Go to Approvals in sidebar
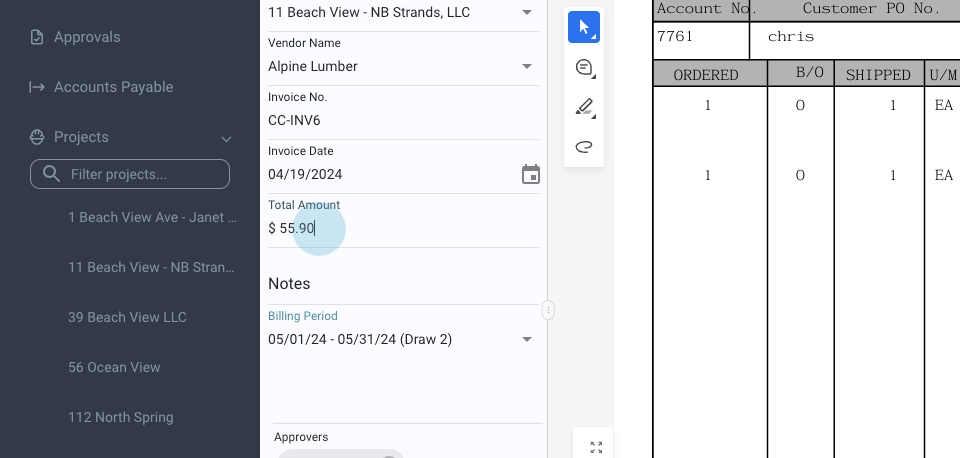The width and height of the screenshot is (960, 458). tap(87, 37)
